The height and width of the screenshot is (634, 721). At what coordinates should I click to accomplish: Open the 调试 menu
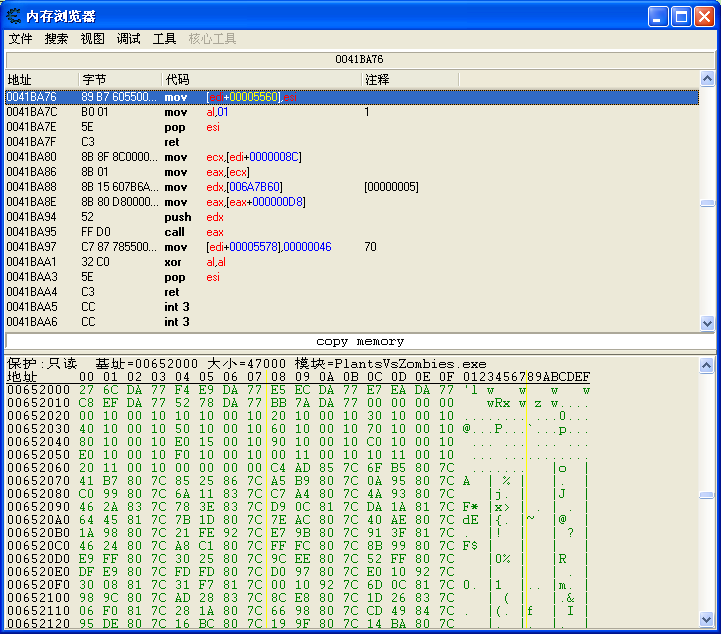pos(128,39)
